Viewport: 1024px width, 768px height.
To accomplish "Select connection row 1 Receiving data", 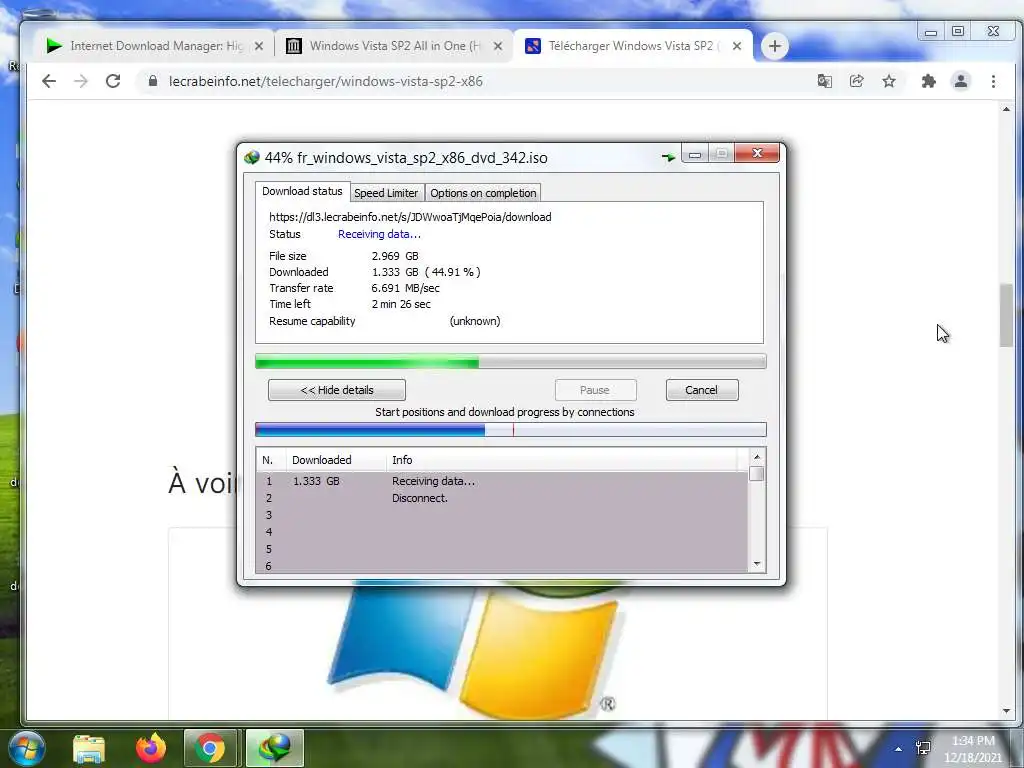I will pos(502,481).
